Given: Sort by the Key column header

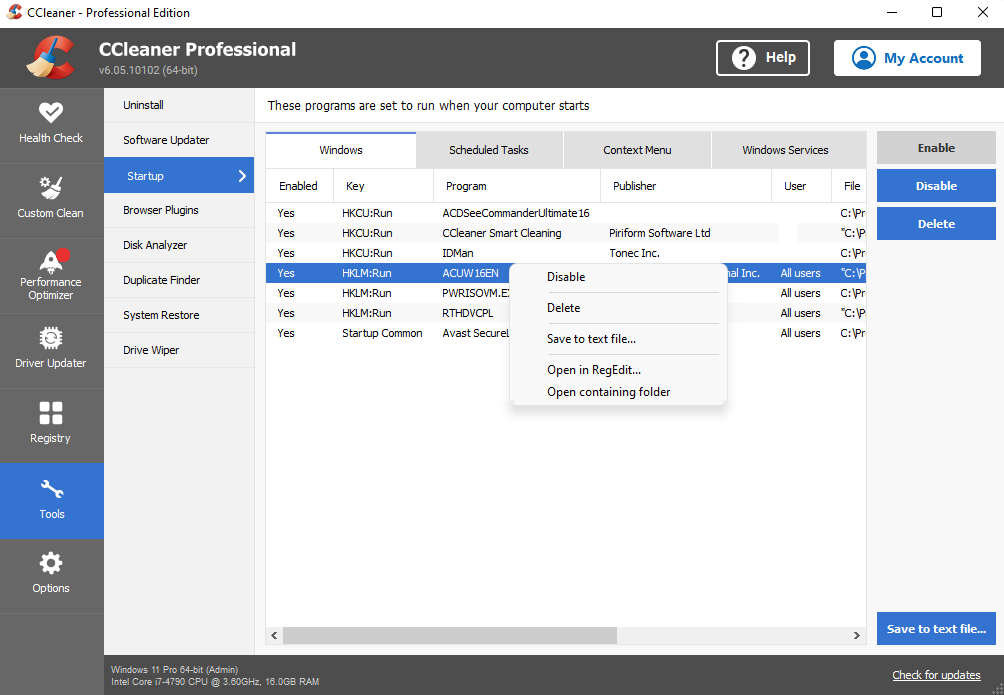Looking at the screenshot, I should click(x=384, y=186).
